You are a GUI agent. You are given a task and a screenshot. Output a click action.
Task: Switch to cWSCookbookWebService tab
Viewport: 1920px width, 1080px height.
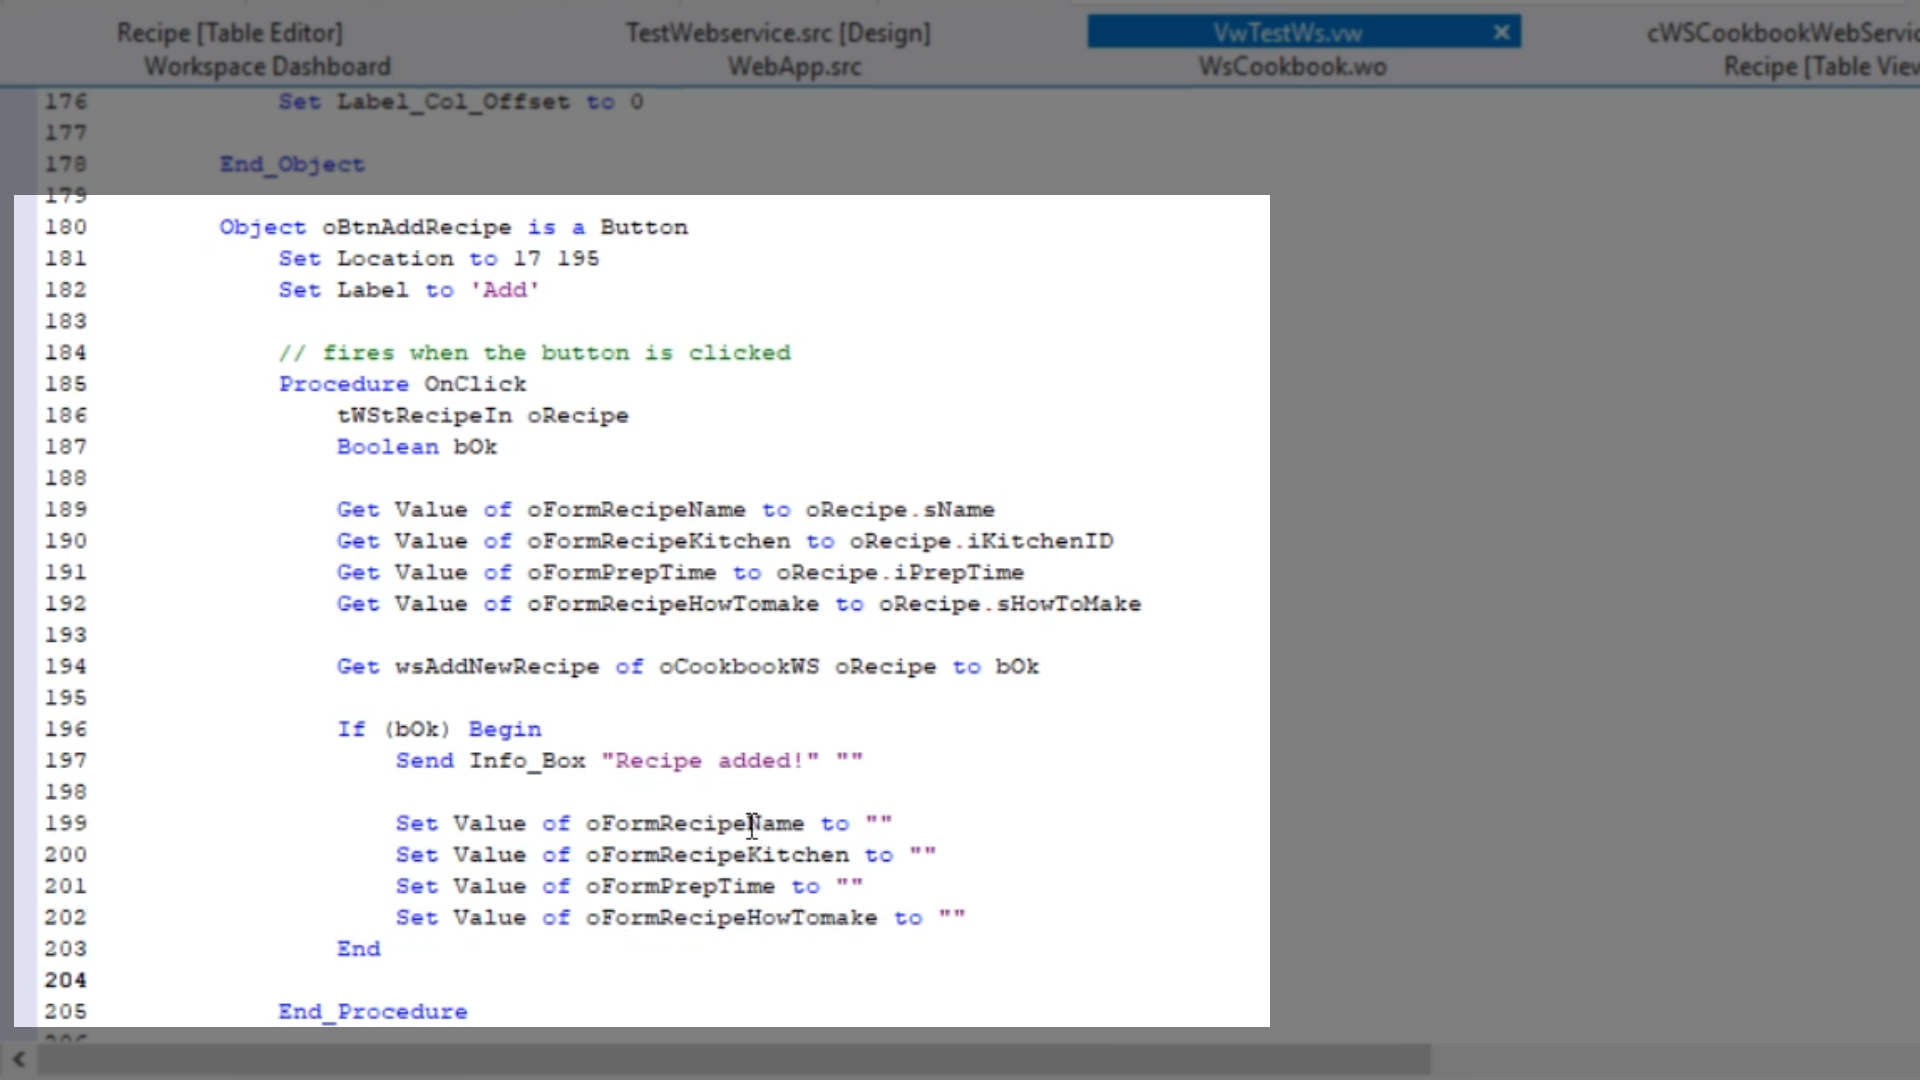tap(1782, 33)
